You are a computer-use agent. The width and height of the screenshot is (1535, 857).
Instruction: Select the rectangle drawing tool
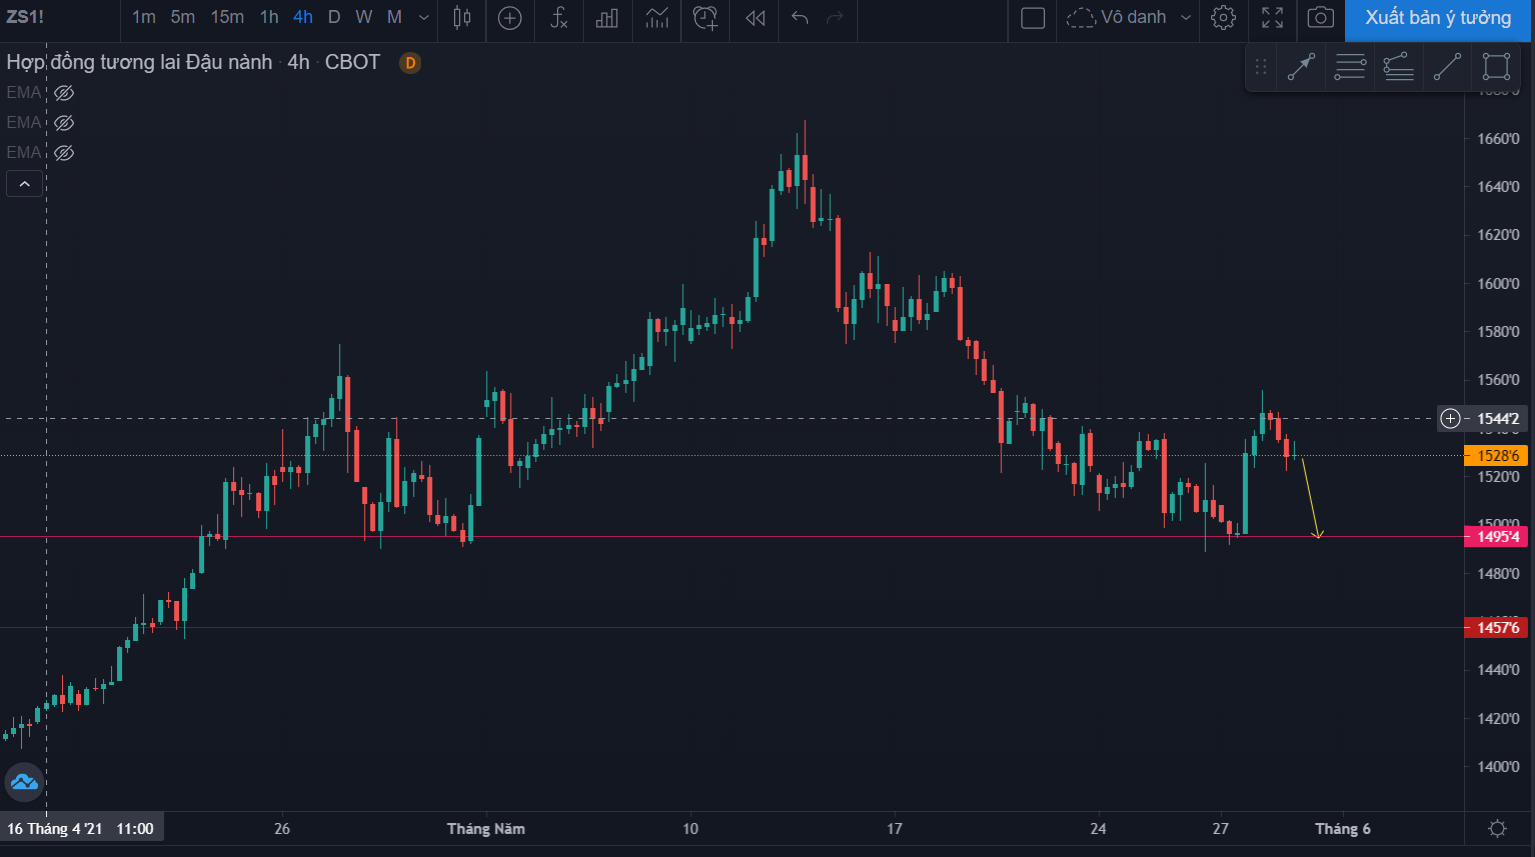tap(1496, 67)
